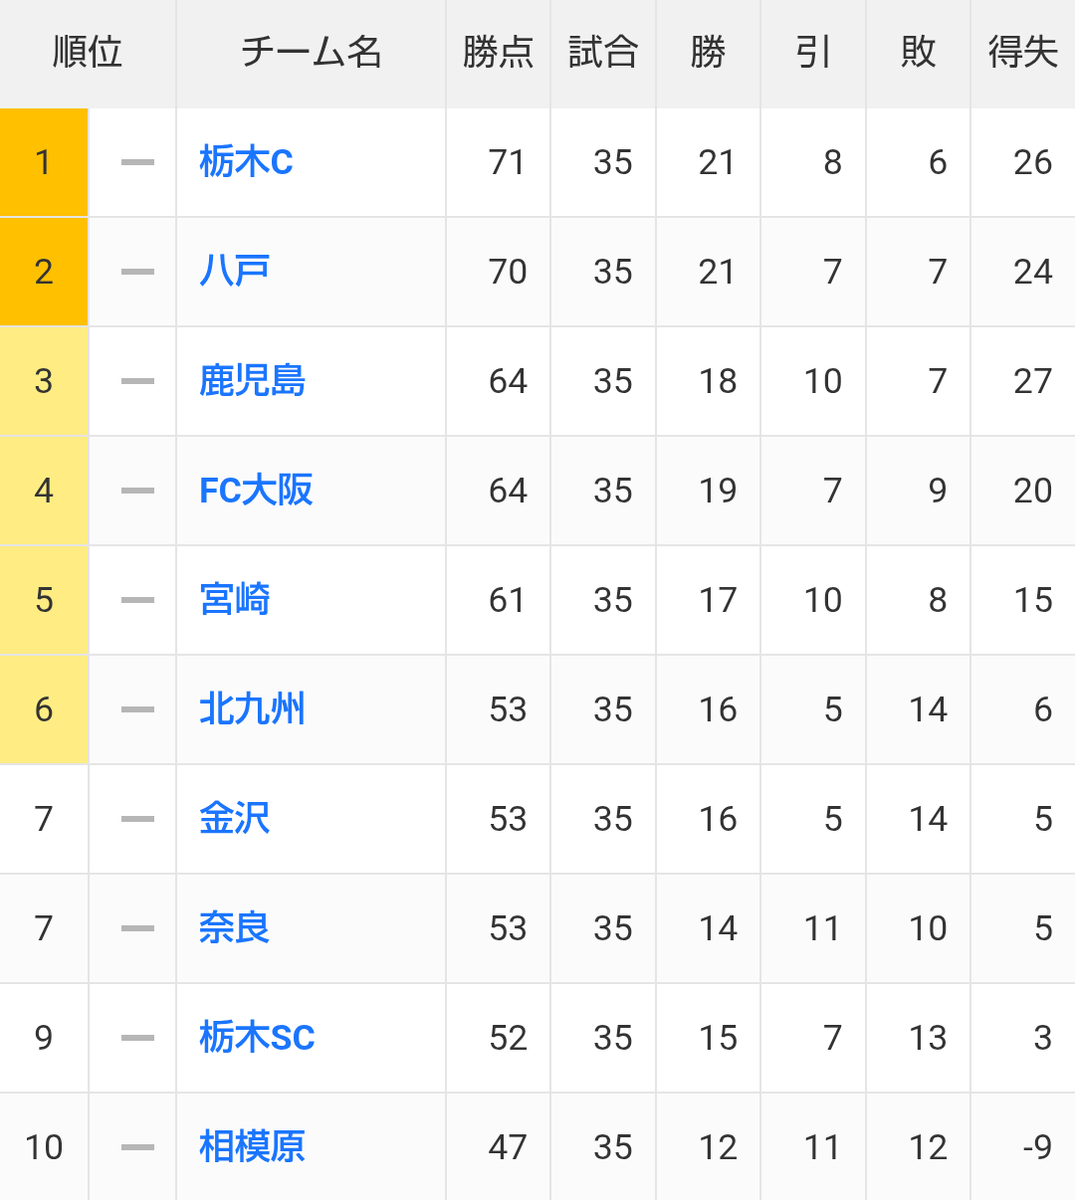The height and width of the screenshot is (1200, 1075).
Task: Click the 北九州 team name
Action: pos(252,709)
